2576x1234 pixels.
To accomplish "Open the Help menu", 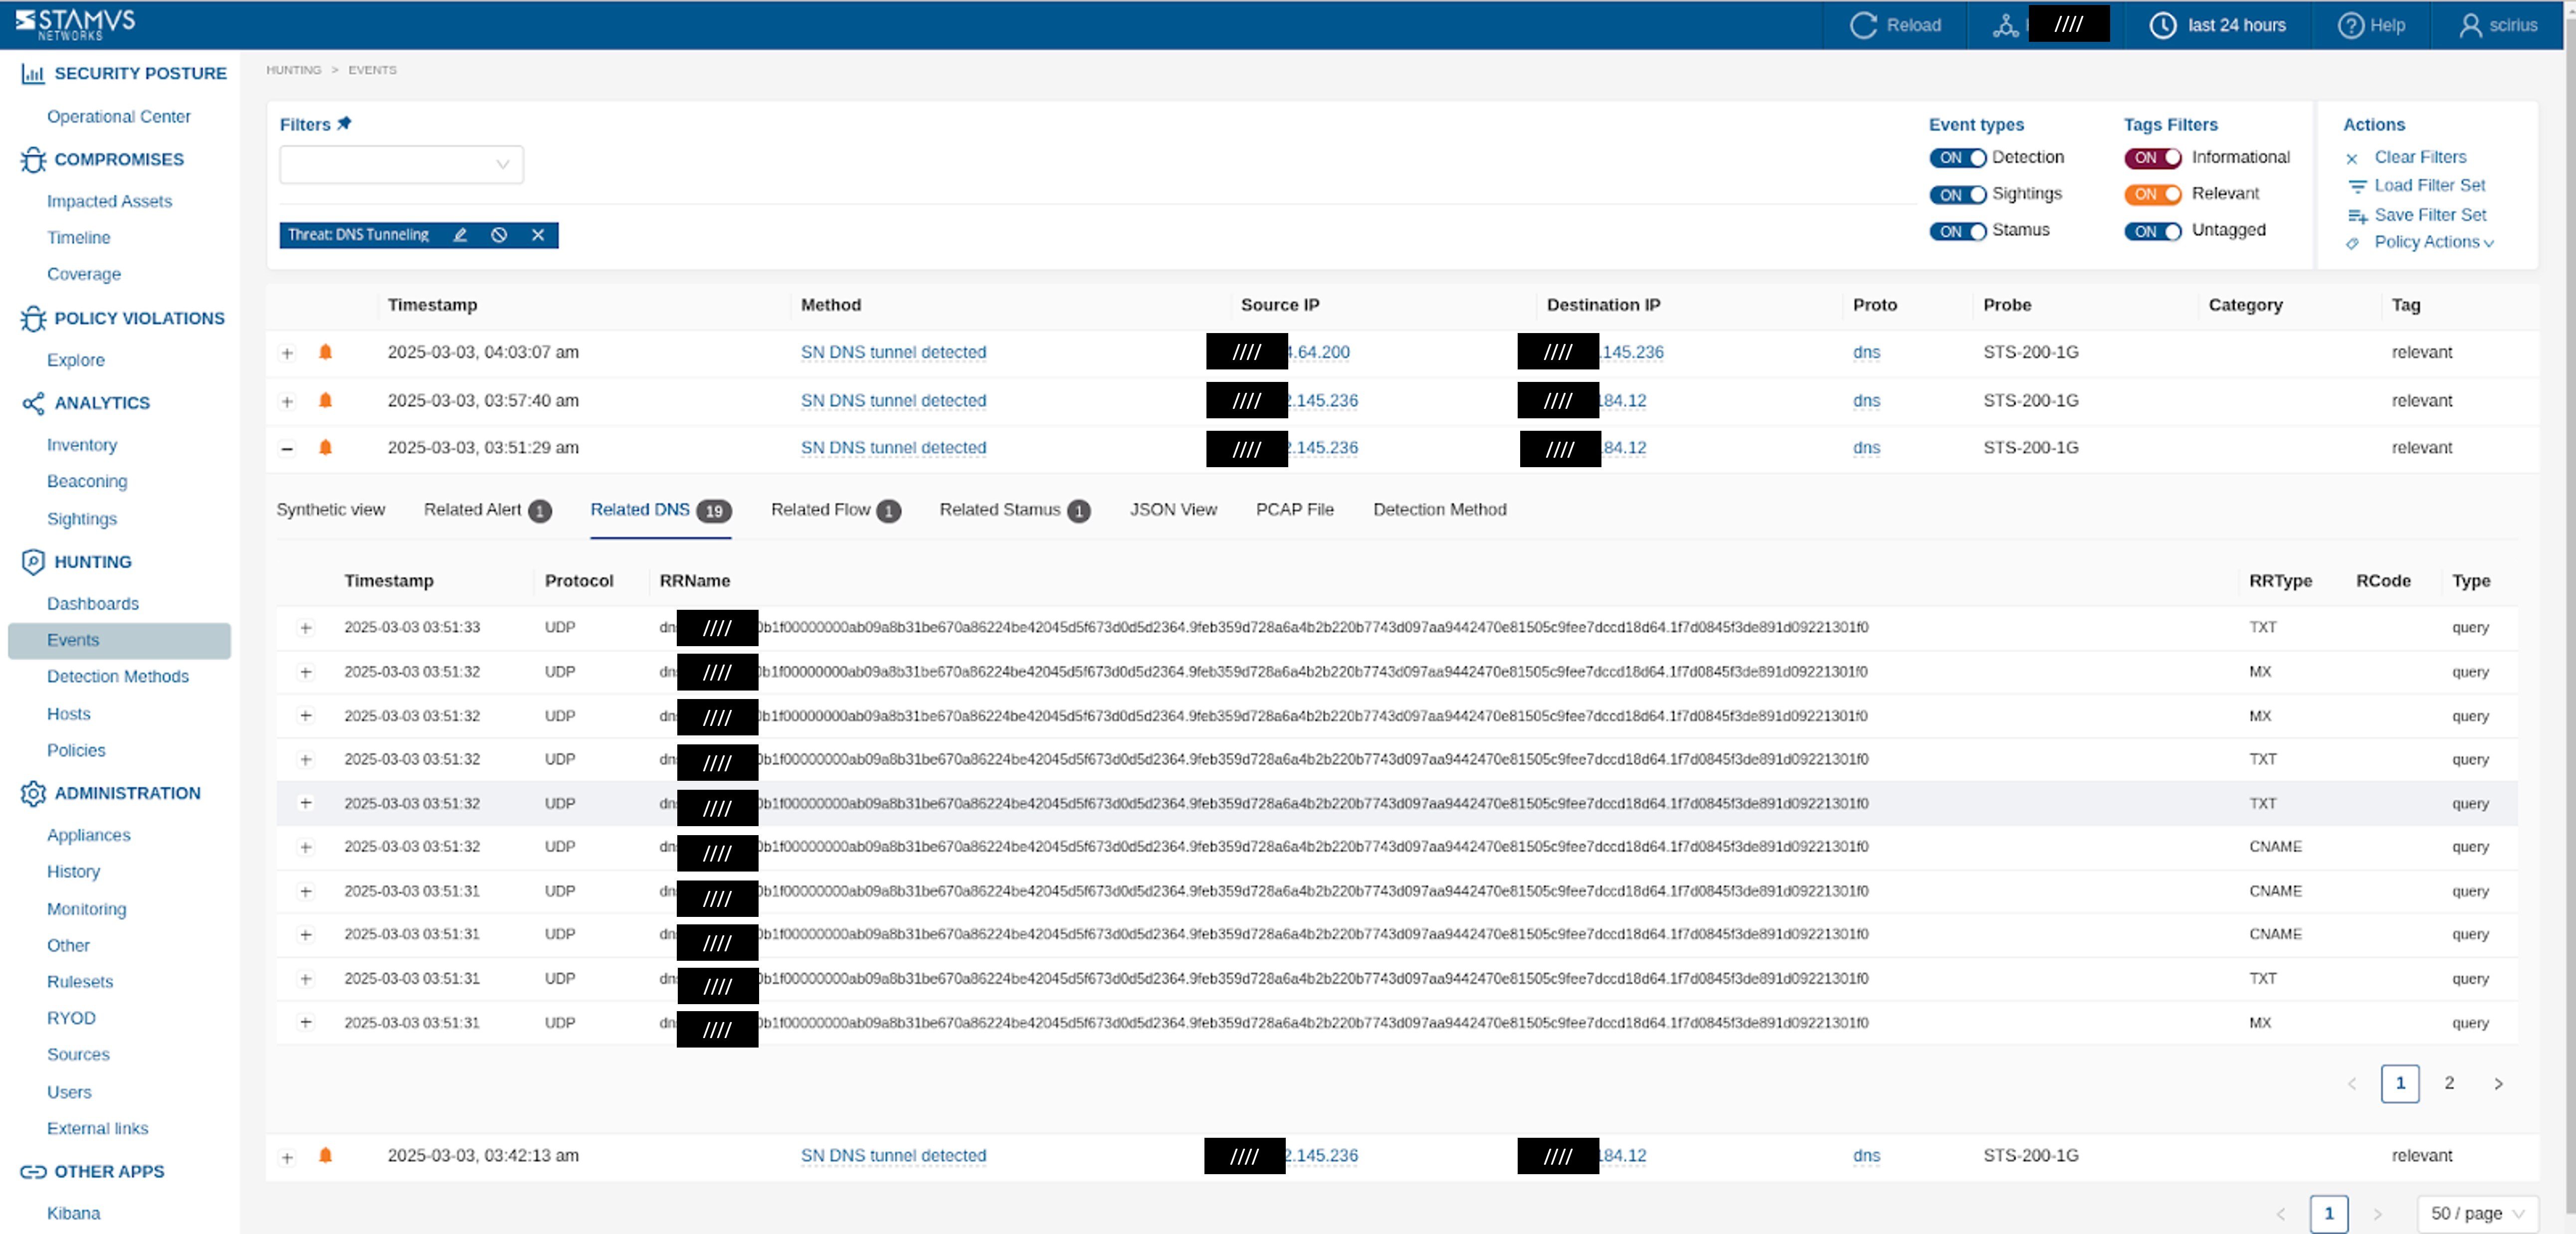I will pyautogui.click(x=2371, y=25).
